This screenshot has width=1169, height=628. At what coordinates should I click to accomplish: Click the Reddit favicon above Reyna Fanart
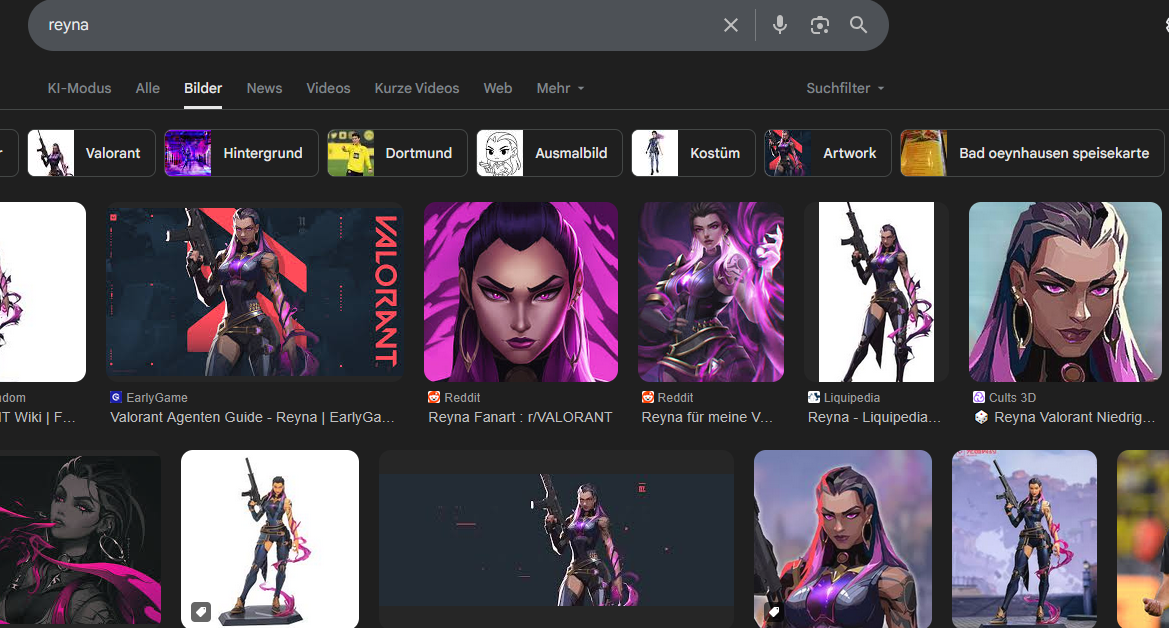tap(434, 397)
